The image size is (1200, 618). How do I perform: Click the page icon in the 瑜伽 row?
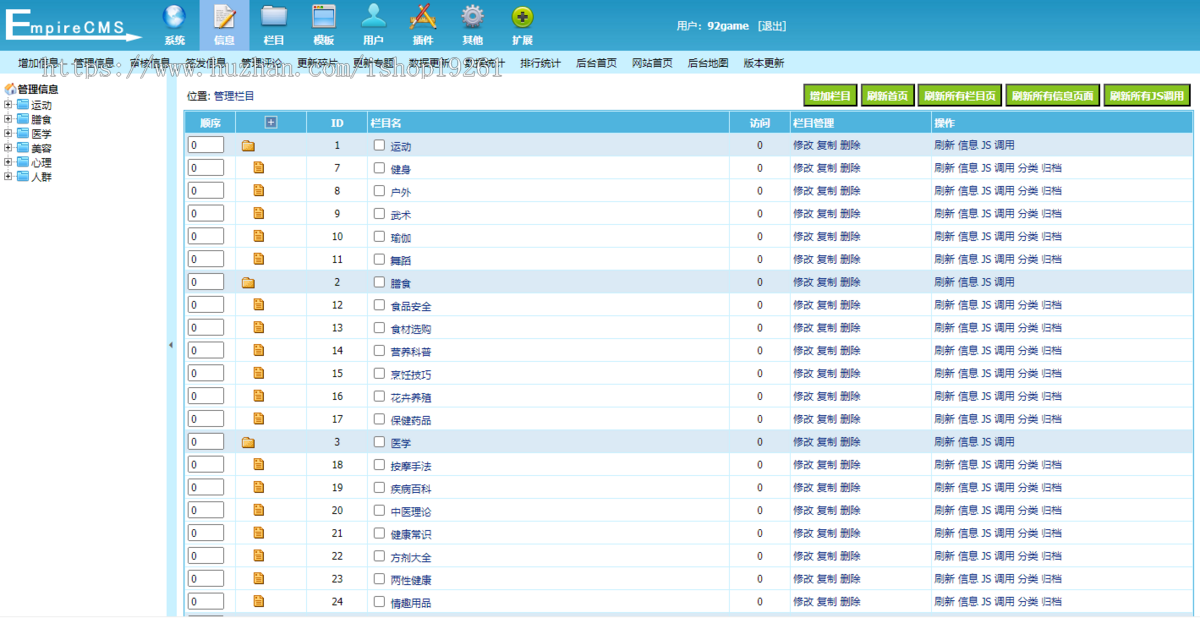point(259,236)
